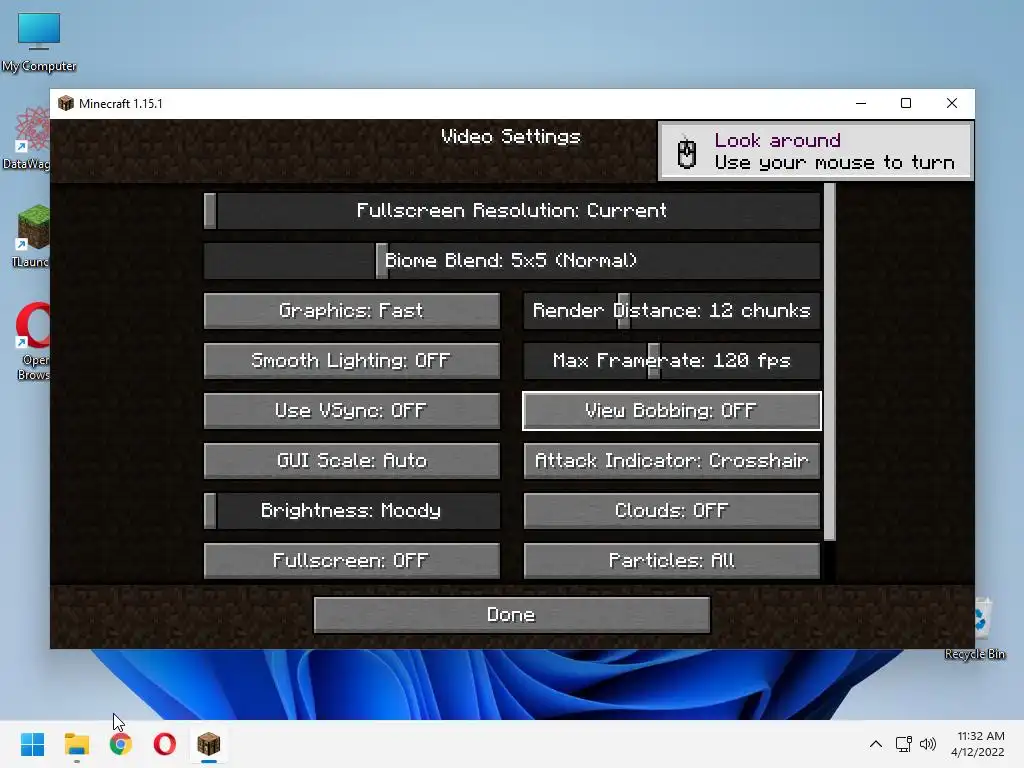Click the Biome Blend slider

512,261
